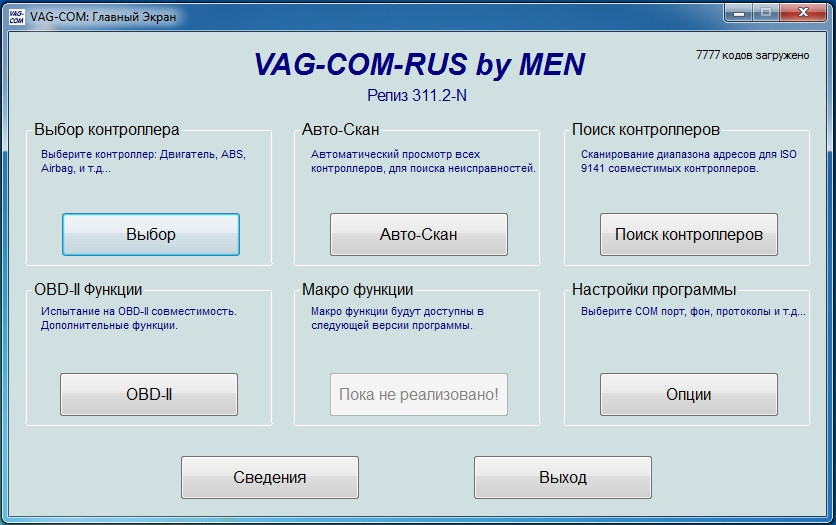Start Авто-Скан with its button
The width and height of the screenshot is (836, 525).
pos(419,235)
